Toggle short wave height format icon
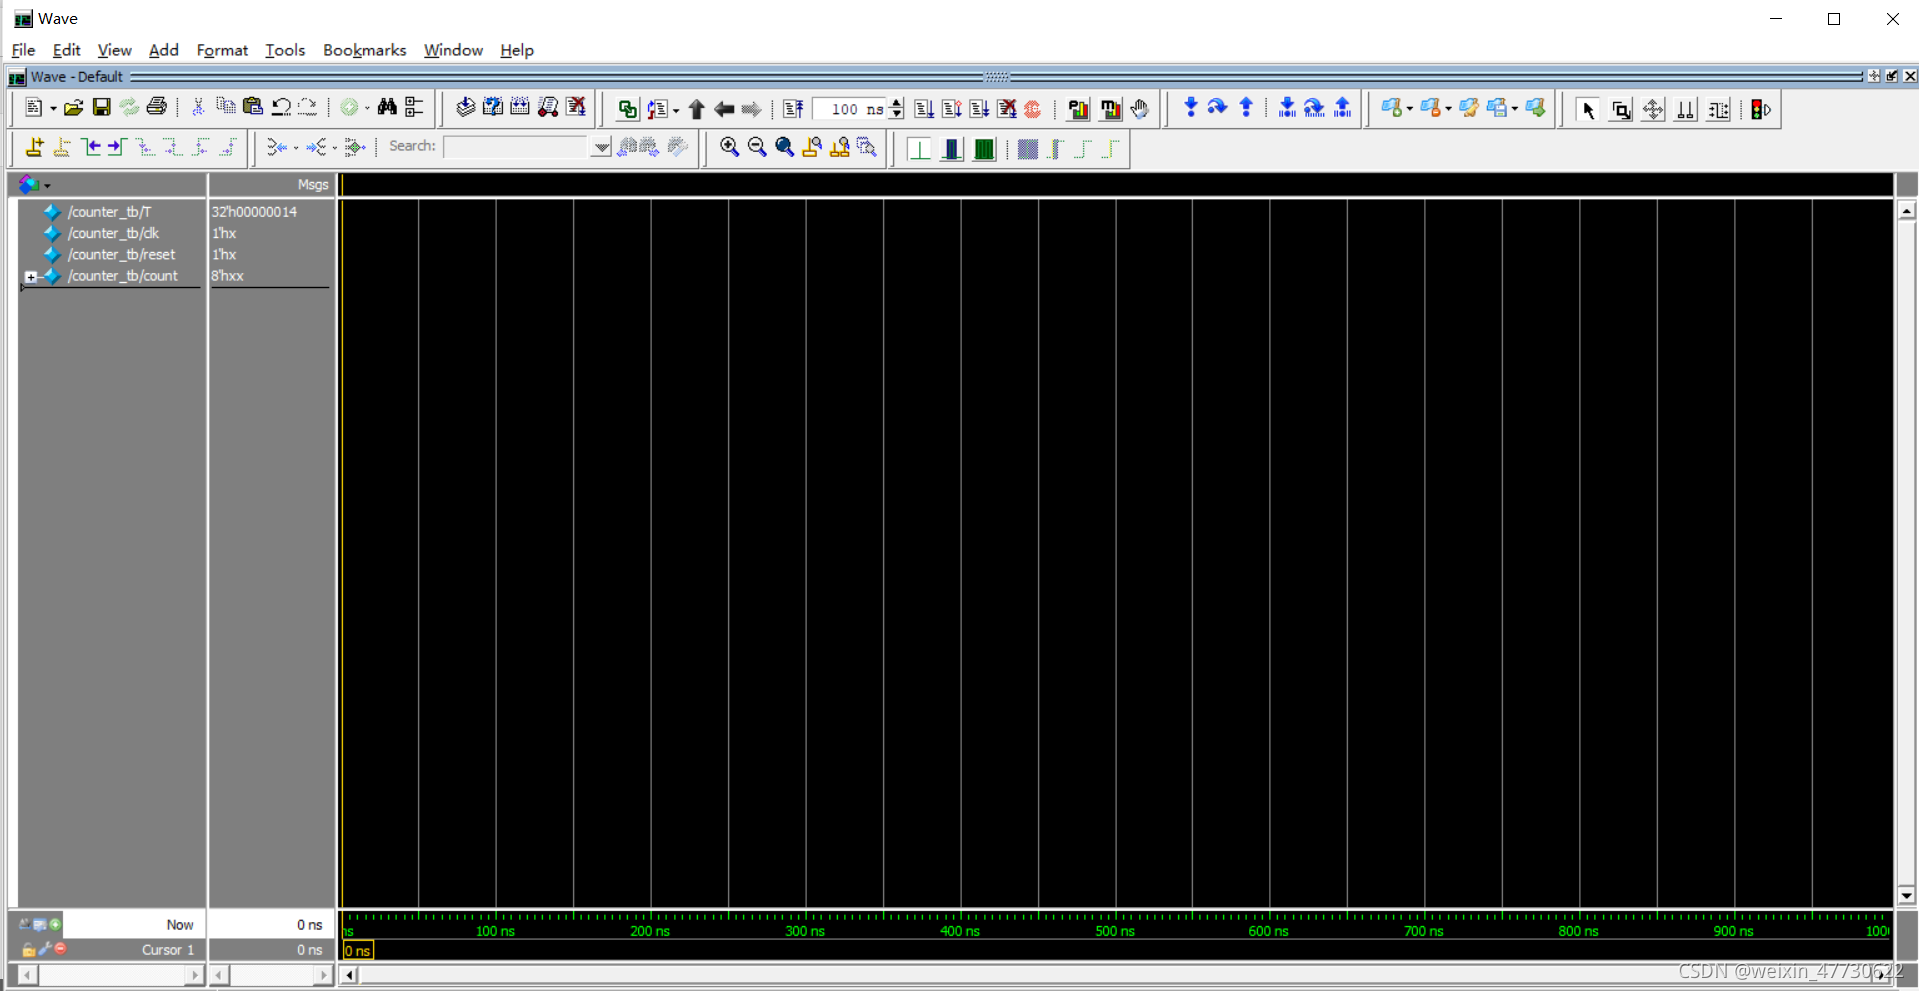 (919, 149)
